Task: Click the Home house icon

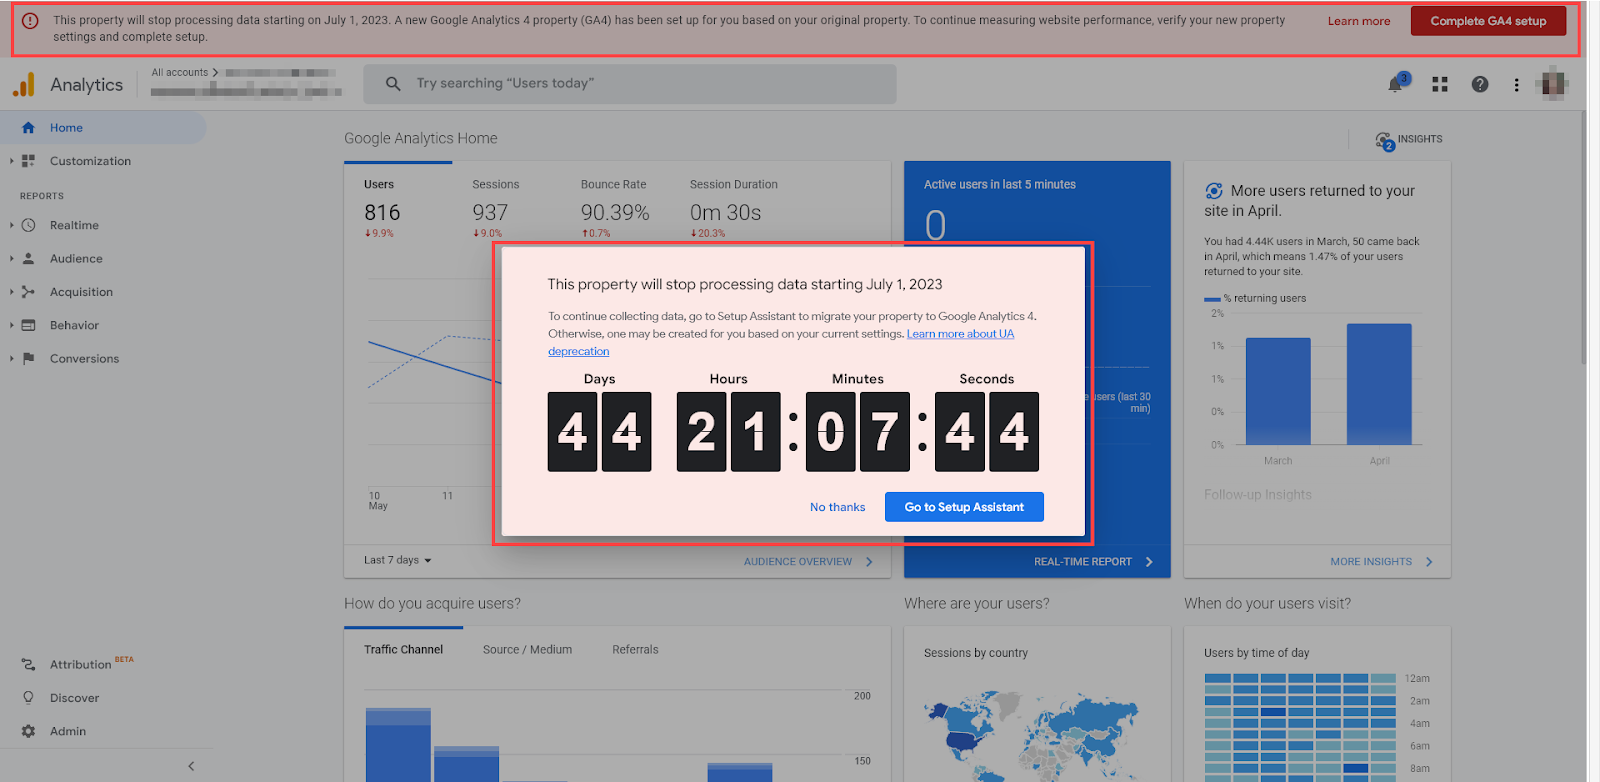Action: [x=28, y=128]
